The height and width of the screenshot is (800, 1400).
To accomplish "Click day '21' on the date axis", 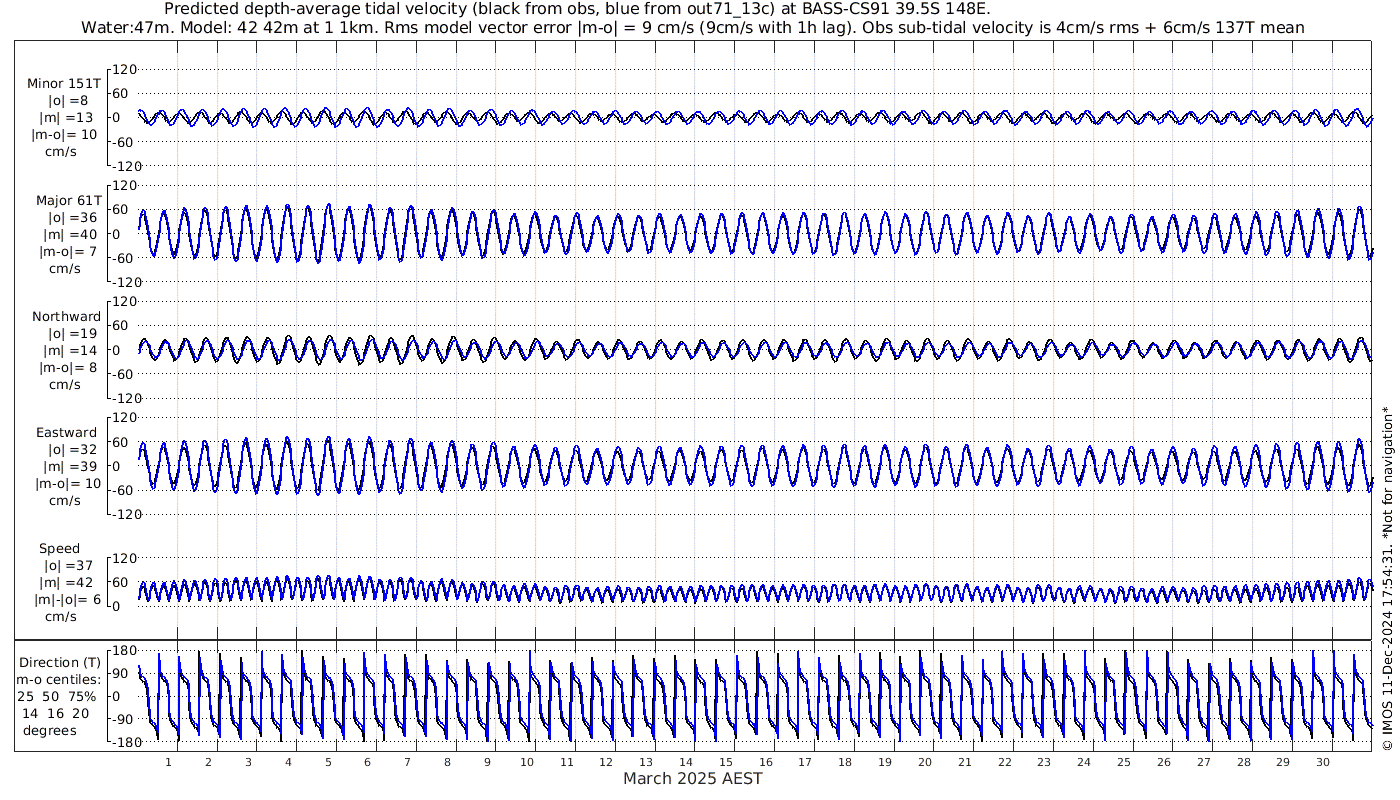I will click(965, 762).
